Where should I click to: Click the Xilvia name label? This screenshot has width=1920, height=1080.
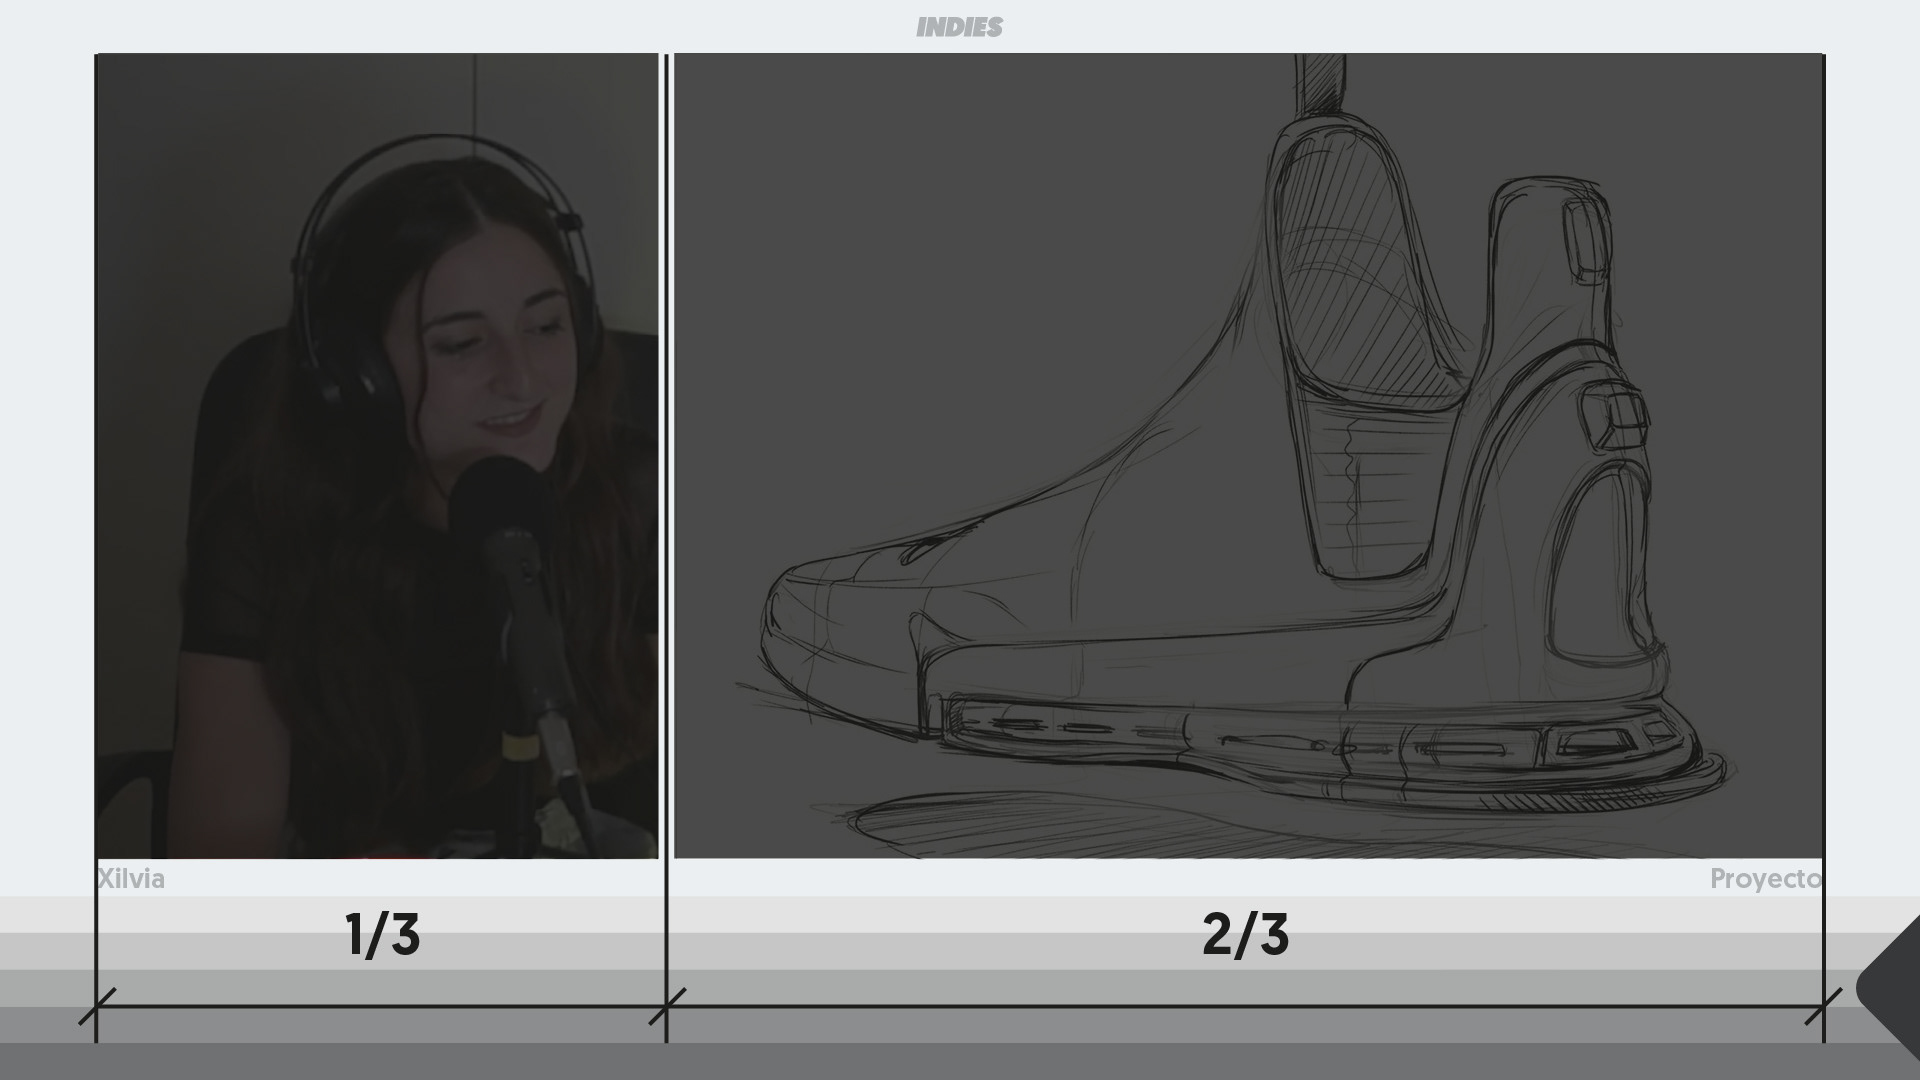(x=131, y=879)
